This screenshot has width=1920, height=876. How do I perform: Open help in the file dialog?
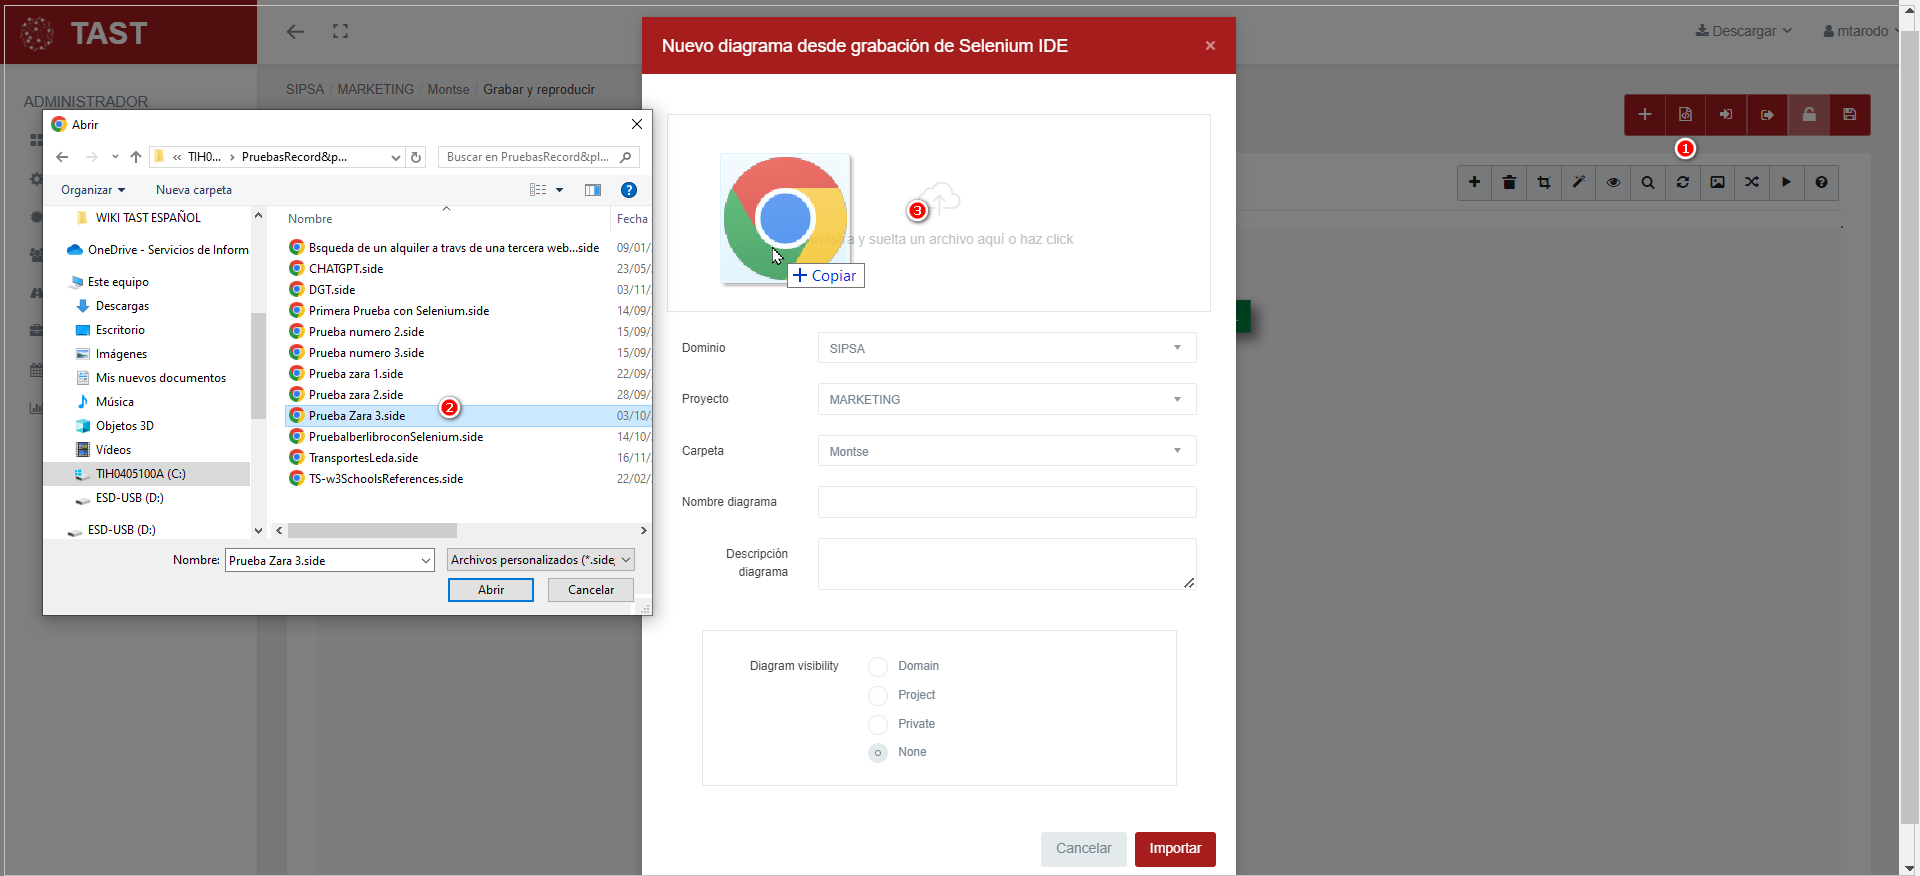[x=629, y=190]
